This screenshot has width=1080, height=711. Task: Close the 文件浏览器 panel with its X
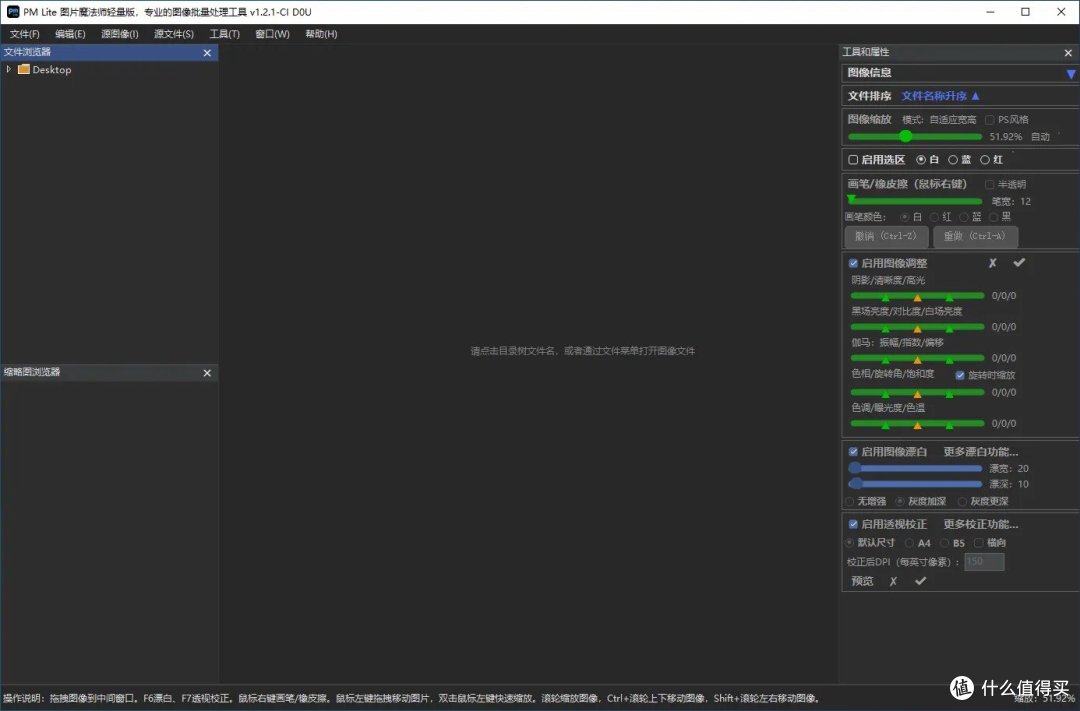pos(207,53)
